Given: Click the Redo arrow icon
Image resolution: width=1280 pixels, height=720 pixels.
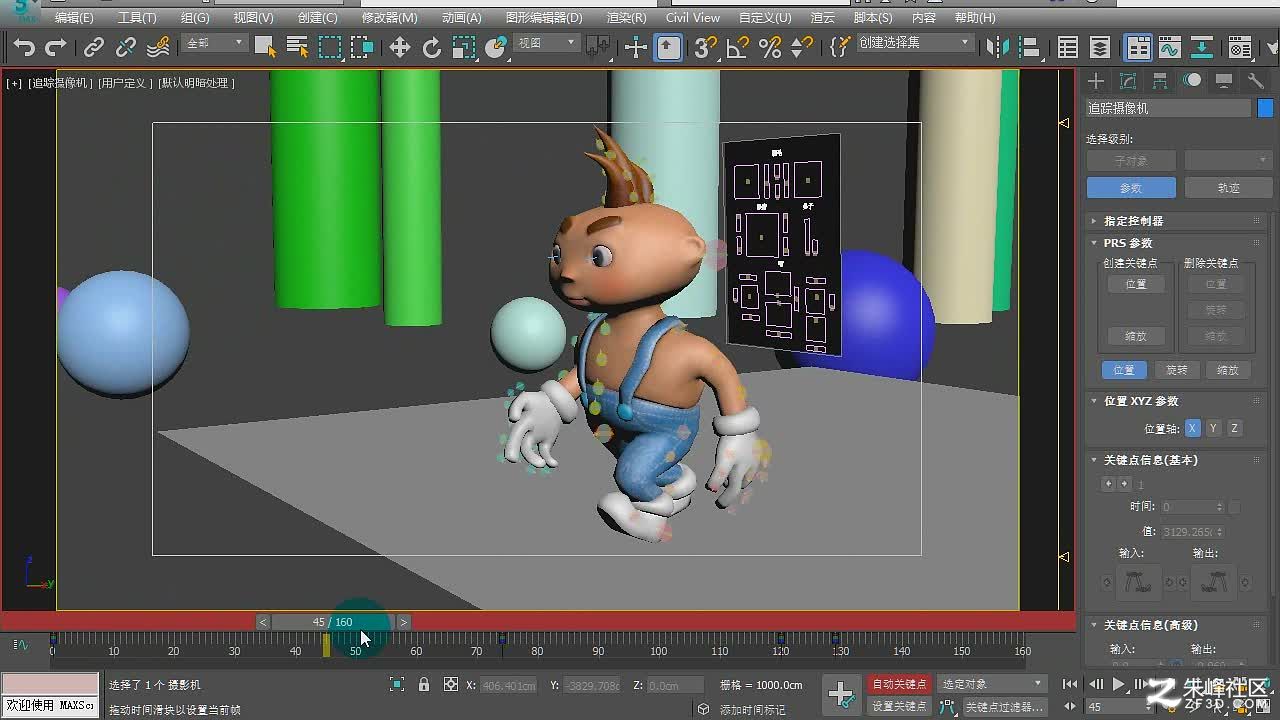Looking at the screenshot, I should click(56, 47).
